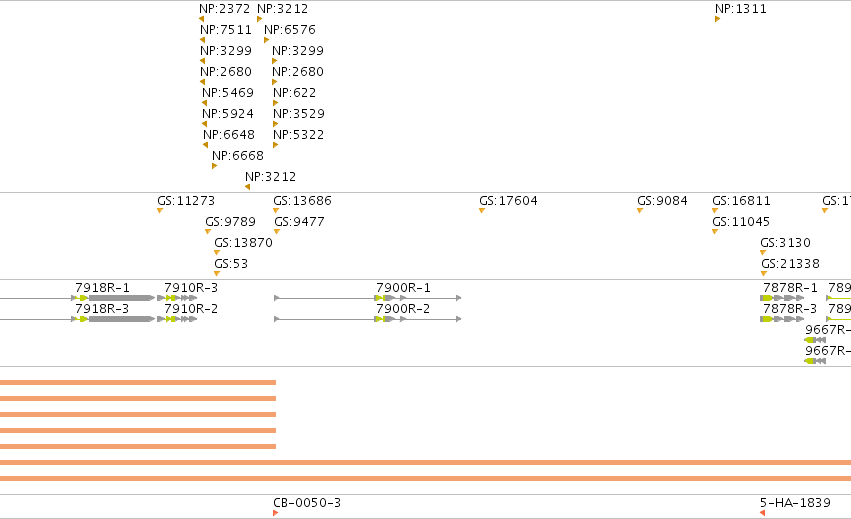This screenshot has height=519, width=851.
Task: Select the red CB-0050-3 arrow marker
Action: pos(276,513)
